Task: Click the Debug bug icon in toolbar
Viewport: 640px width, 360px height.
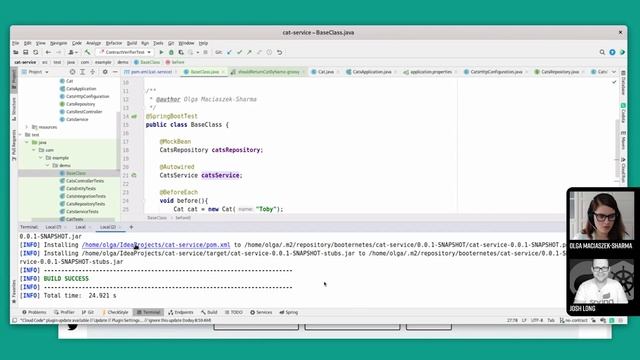Action: click(171, 52)
